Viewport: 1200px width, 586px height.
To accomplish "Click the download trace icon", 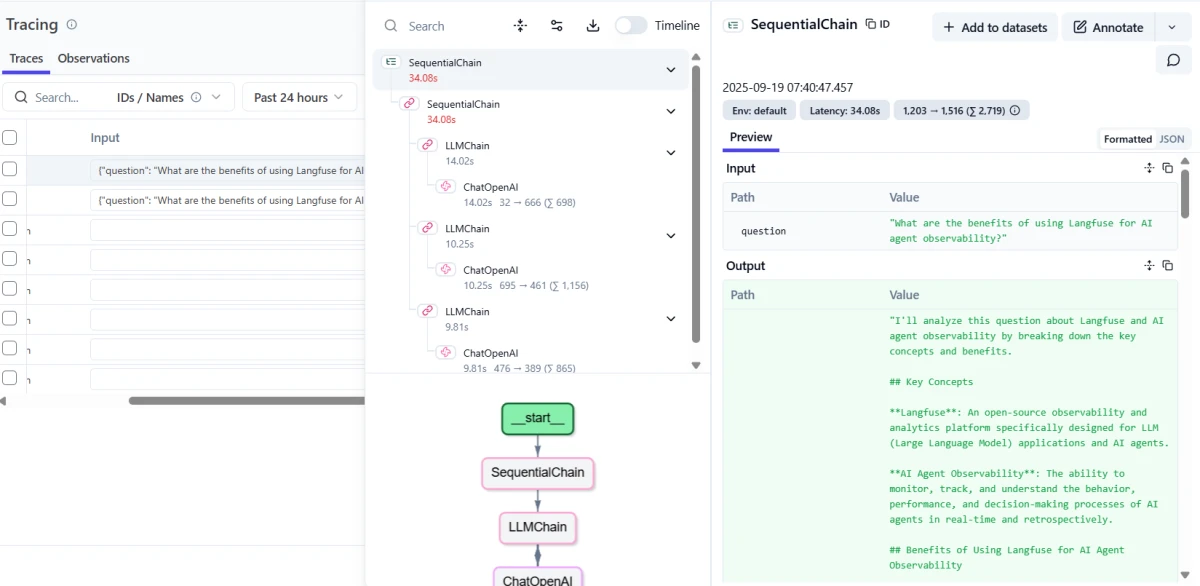I will [x=593, y=26].
